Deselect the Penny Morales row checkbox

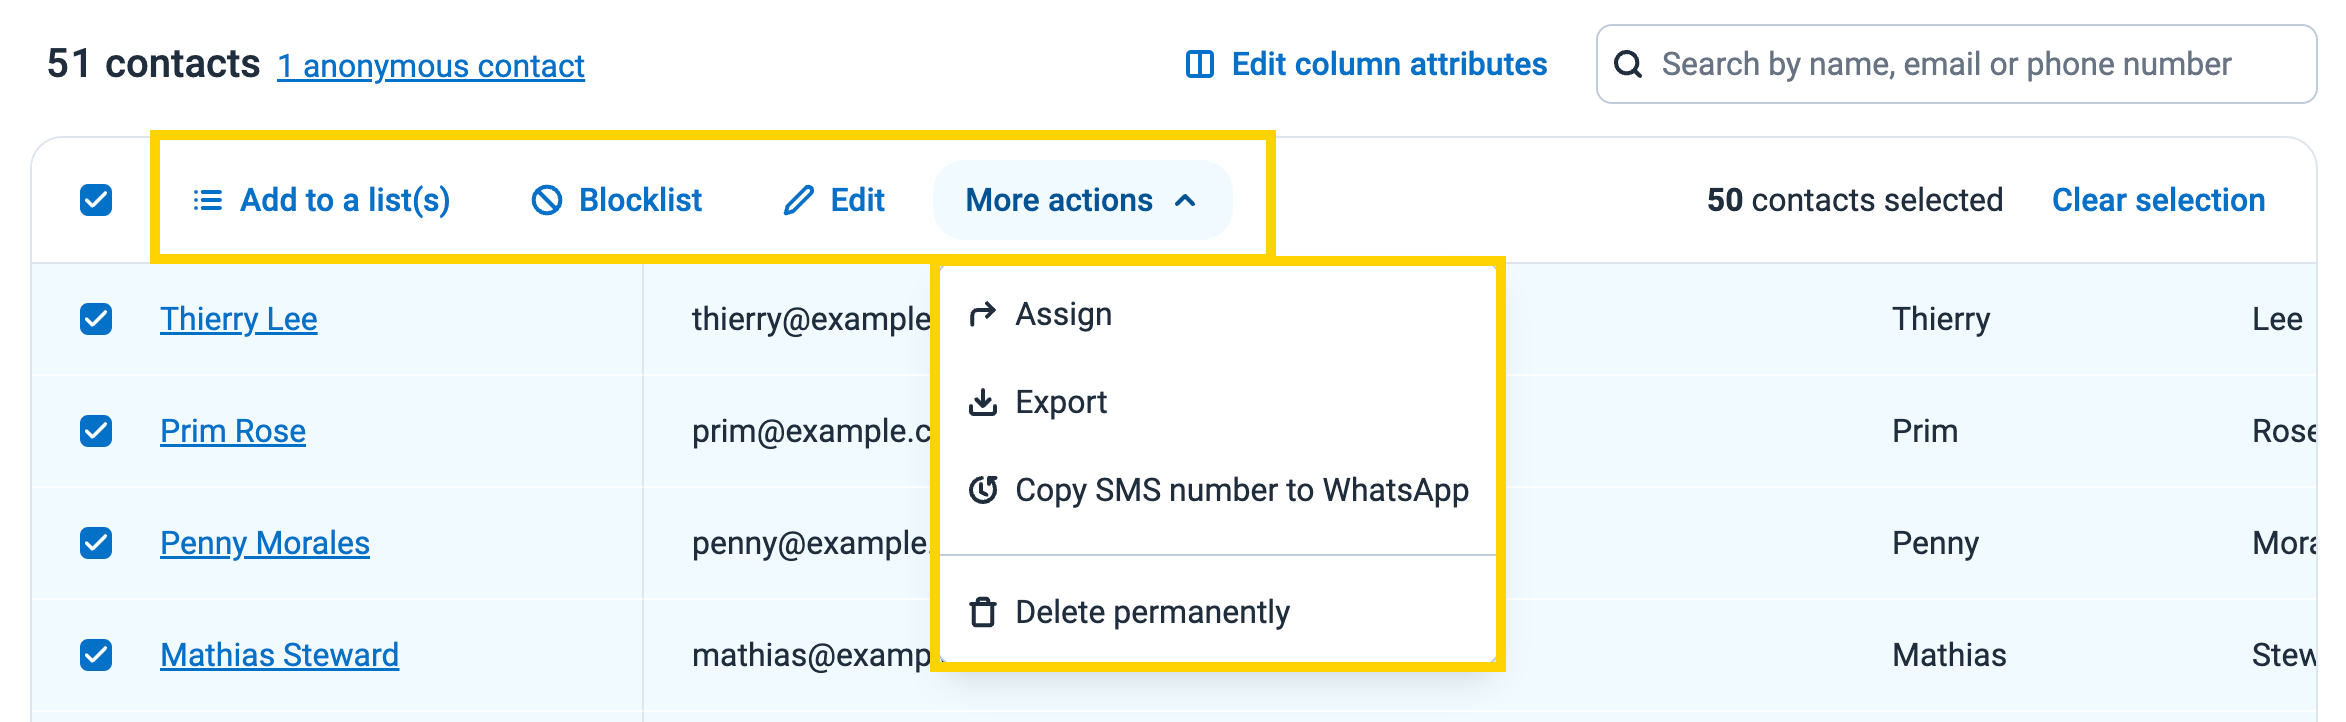(x=96, y=543)
